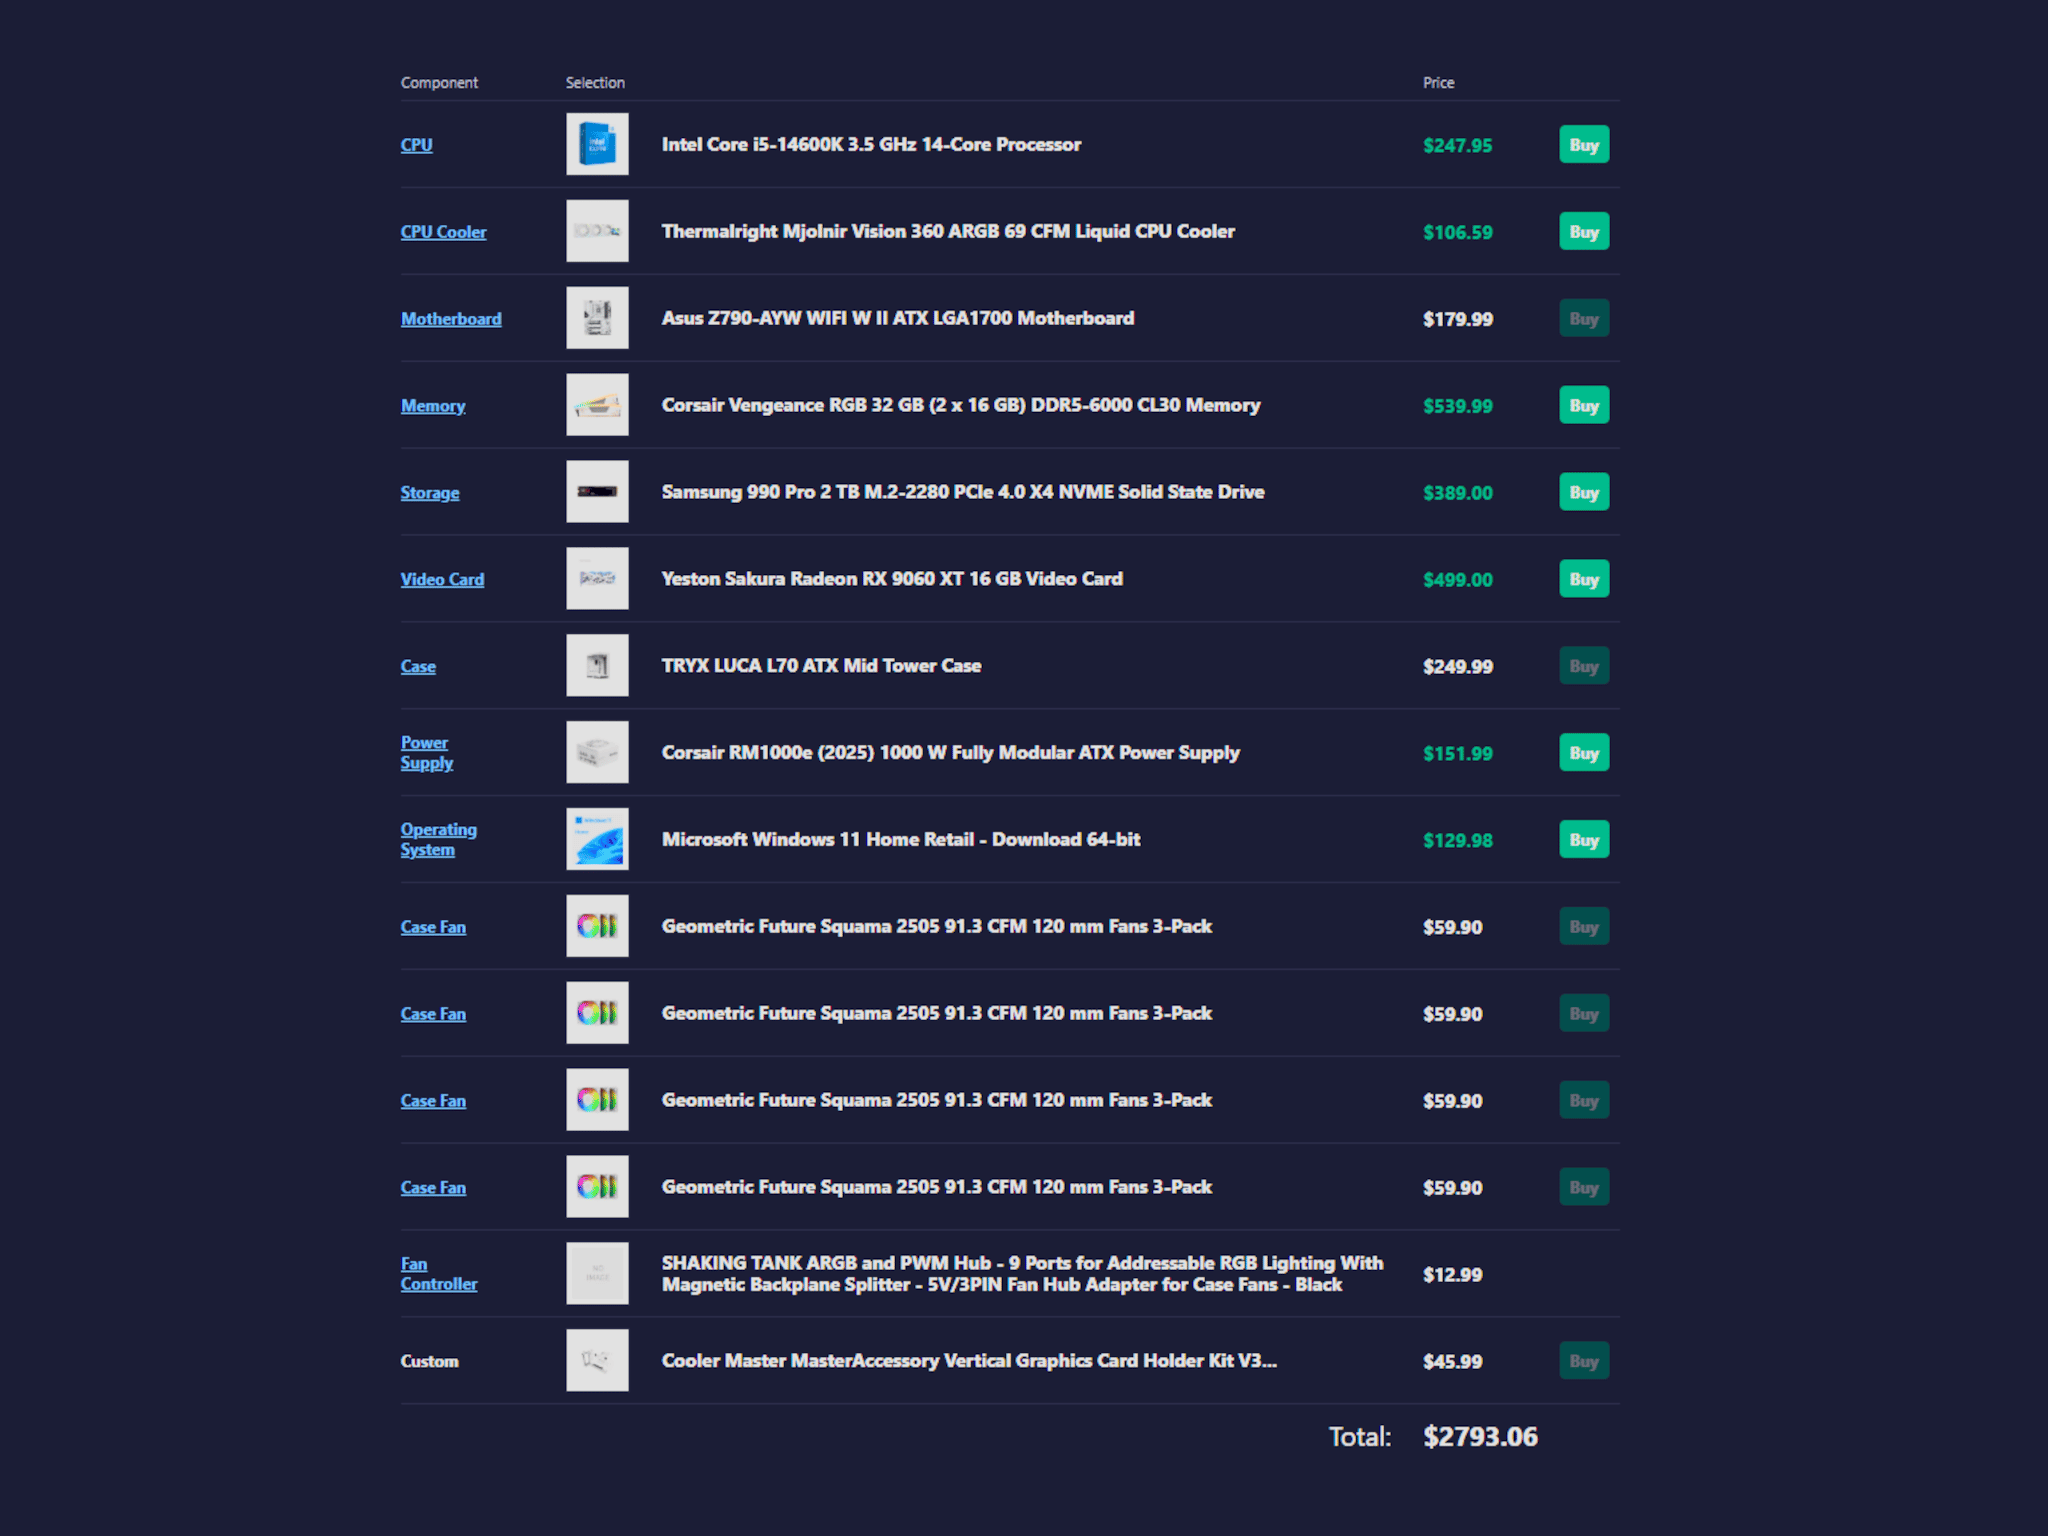Image resolution: width=2048 pixels, height=1536 pixels.
Task: Open the Thermalright Mjolnir Vision 360 product name
Action: click(x=948, y=232)
